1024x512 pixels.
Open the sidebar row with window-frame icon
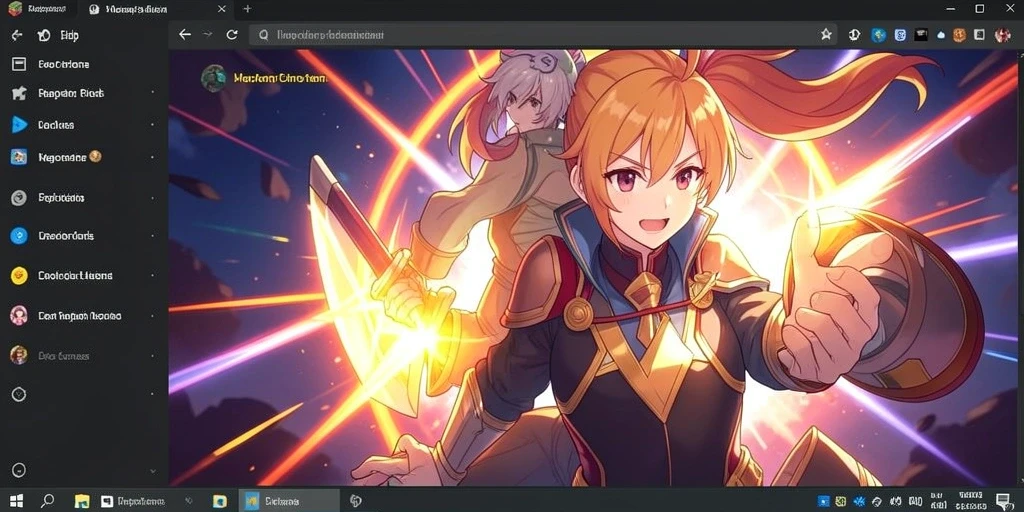tap(82, 64)
